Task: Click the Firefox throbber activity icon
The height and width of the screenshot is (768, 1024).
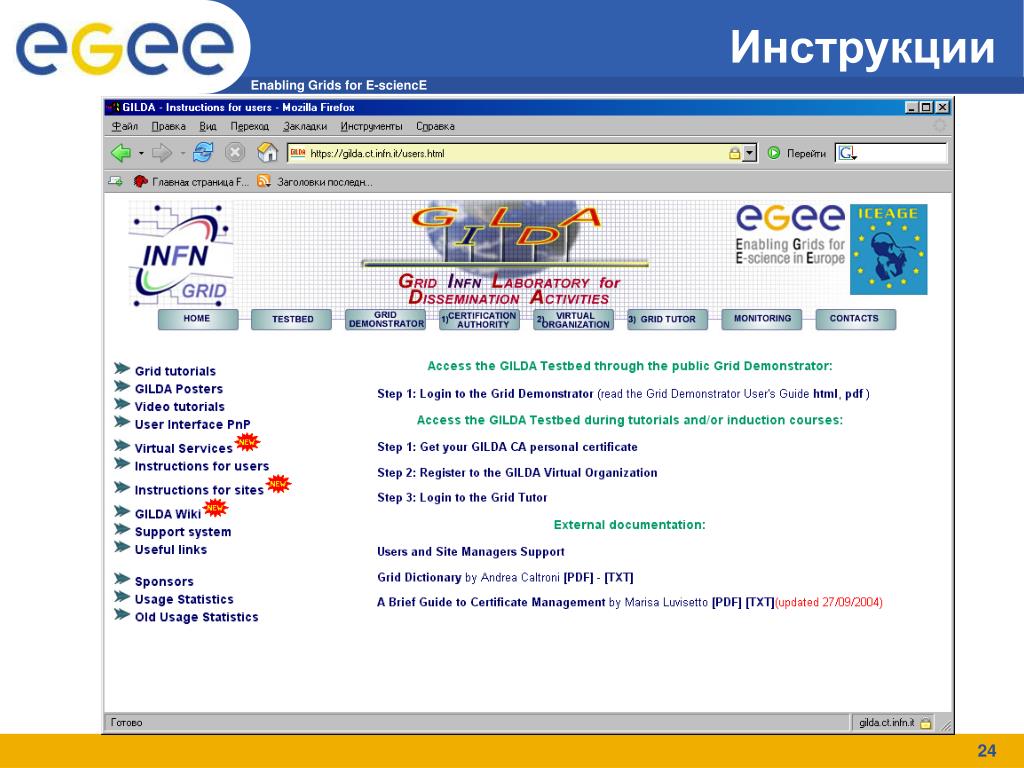Action: point(939,126)
